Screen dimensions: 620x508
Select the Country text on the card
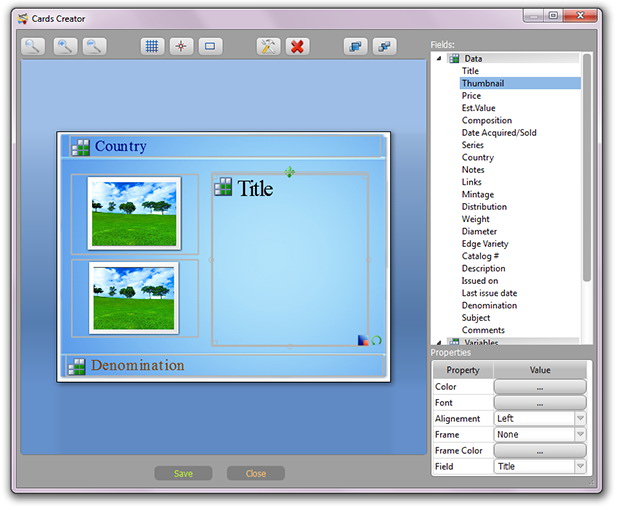click(121, 147)
